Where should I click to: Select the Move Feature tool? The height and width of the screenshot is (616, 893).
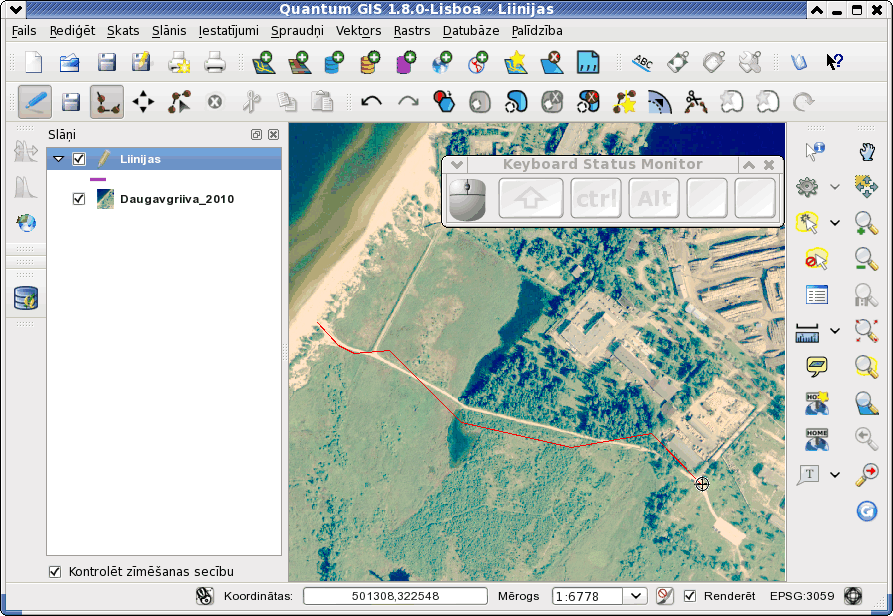(x=143, y=102)
